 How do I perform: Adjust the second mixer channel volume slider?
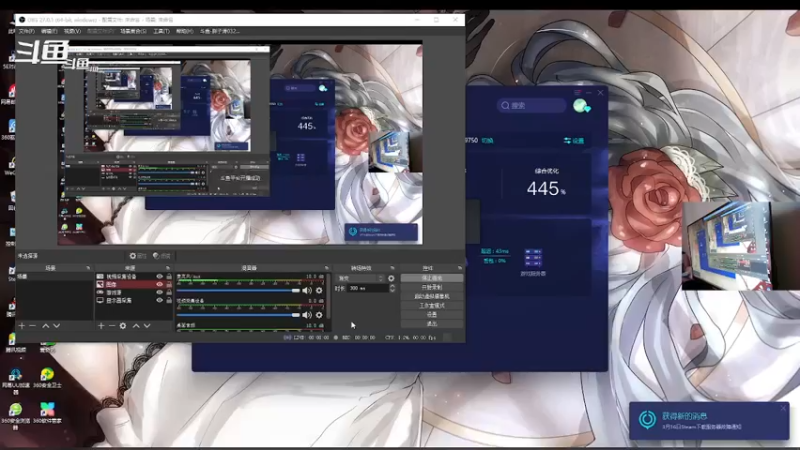[238, 315]
